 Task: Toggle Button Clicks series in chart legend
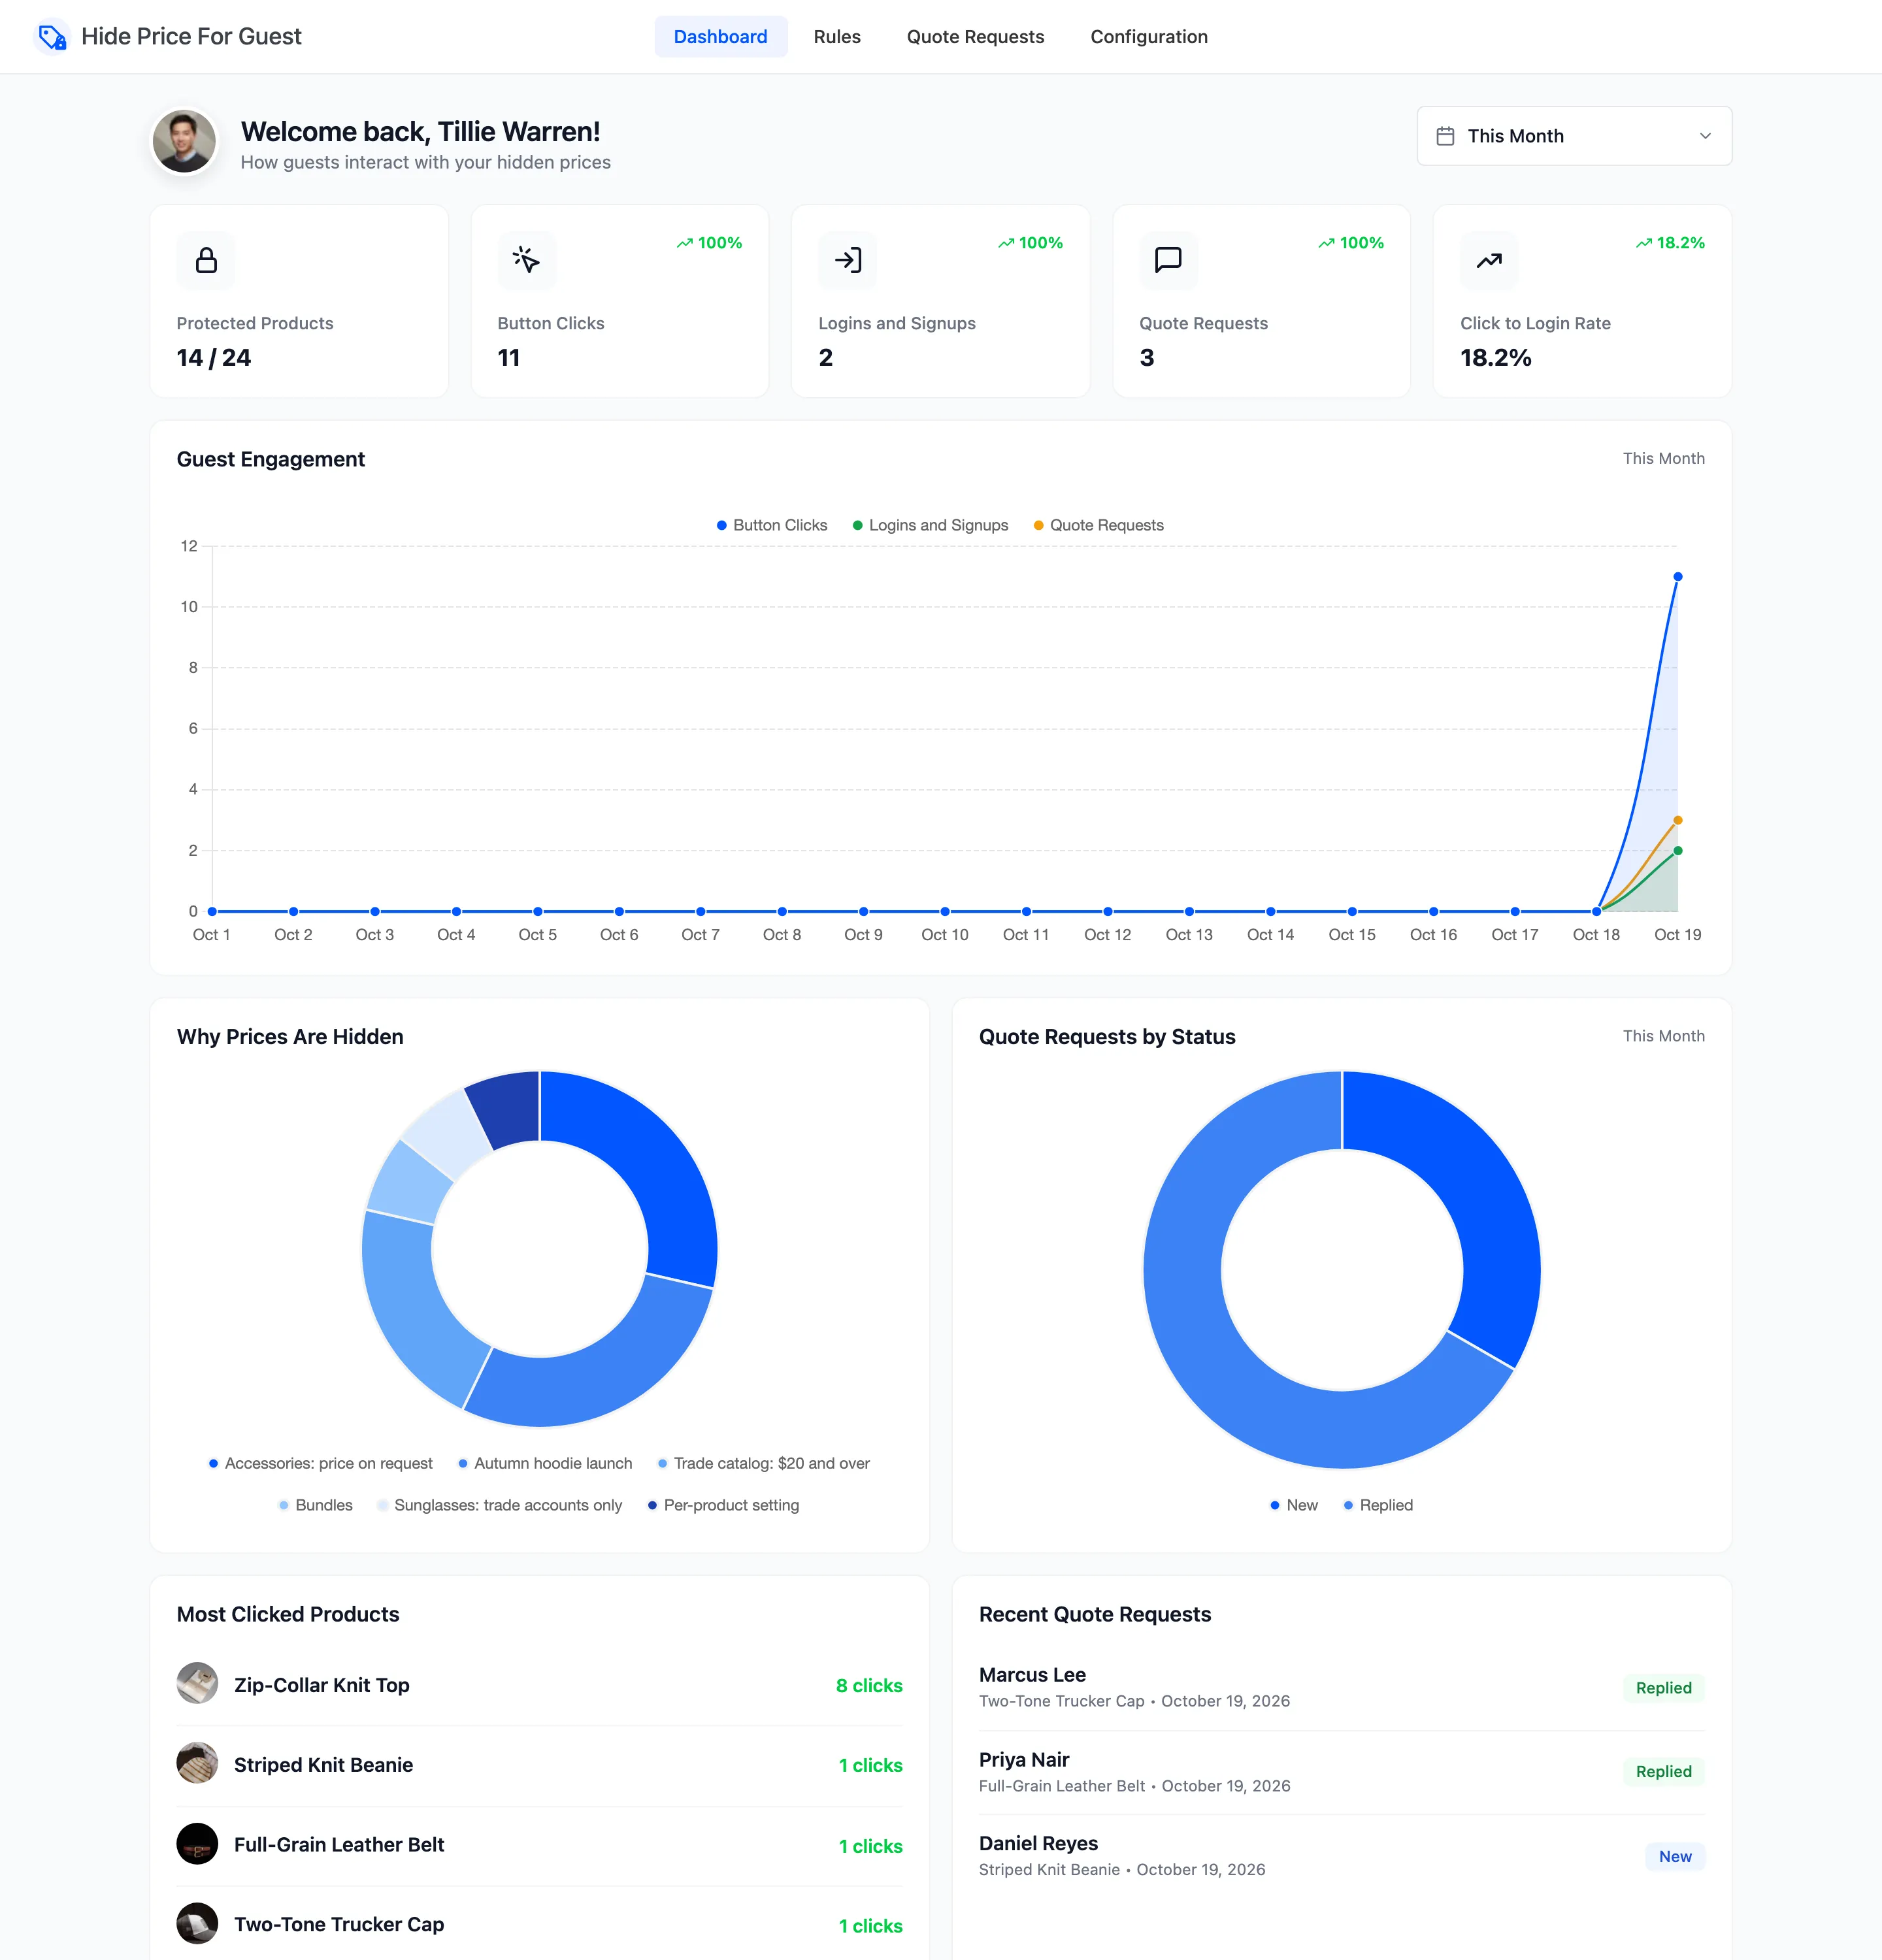(x=772, y=525)
